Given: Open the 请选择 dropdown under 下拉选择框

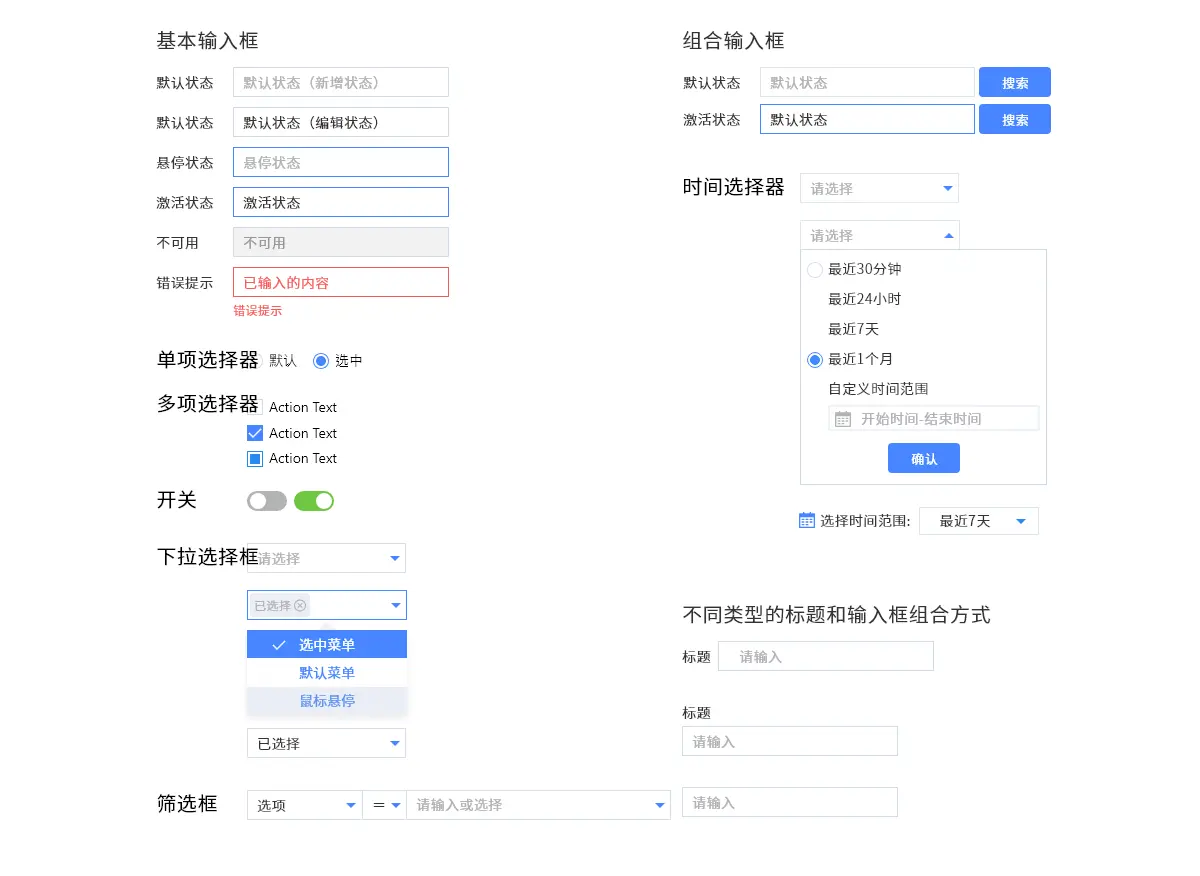Looking at the screenshot, I should pyautogui.click(x=327, y=558).
